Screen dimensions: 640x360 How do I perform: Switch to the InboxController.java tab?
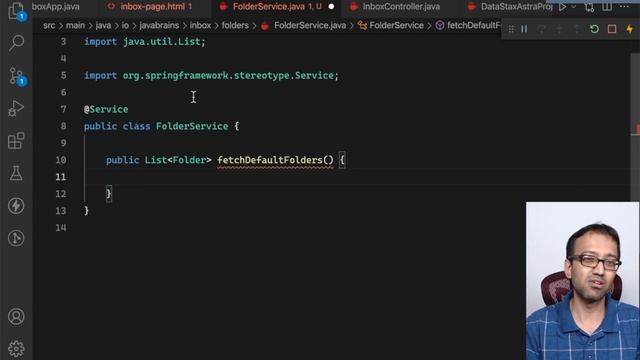click(x=395, y=7)
